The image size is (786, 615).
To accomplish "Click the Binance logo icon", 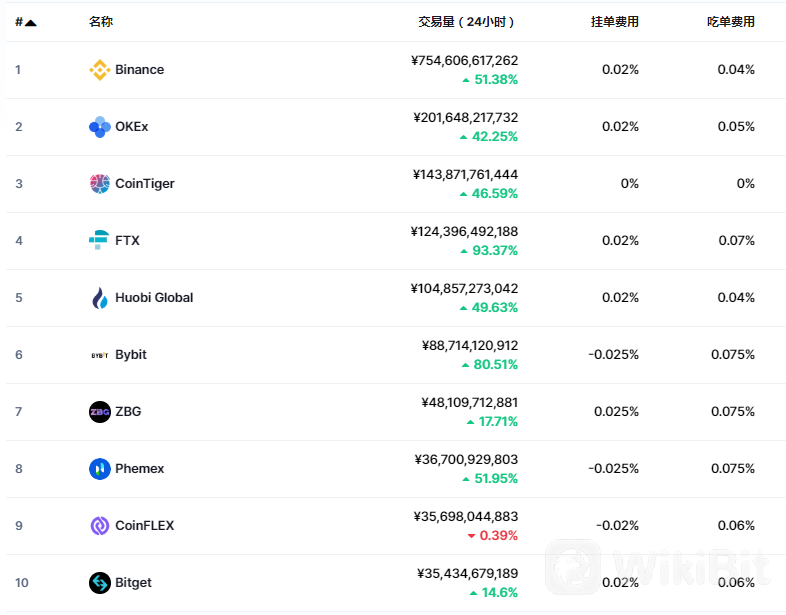I will [x=100, y=70].
